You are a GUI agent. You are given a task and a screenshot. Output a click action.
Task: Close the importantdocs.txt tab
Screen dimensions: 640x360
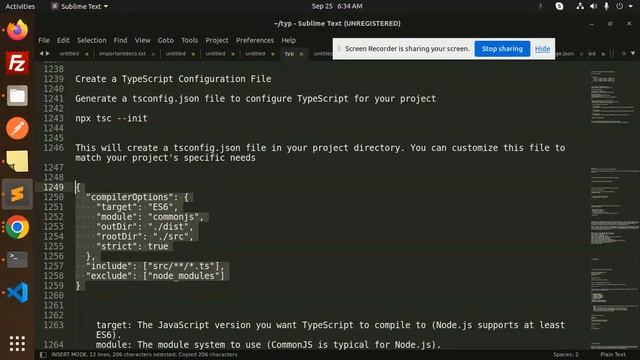[x=153, y=54]
